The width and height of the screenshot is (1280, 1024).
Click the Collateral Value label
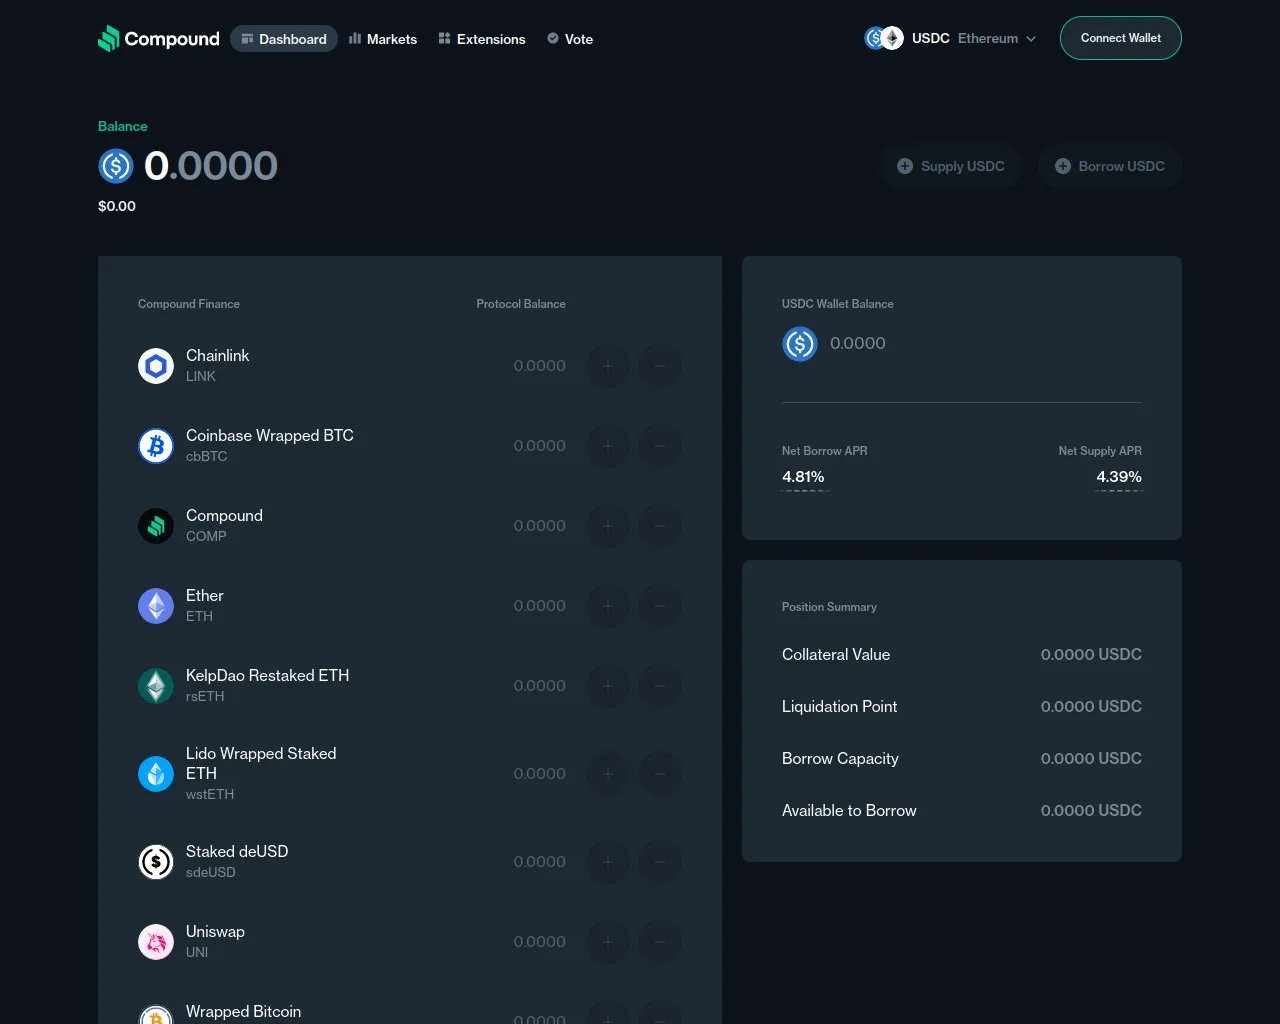click(836, 655)
